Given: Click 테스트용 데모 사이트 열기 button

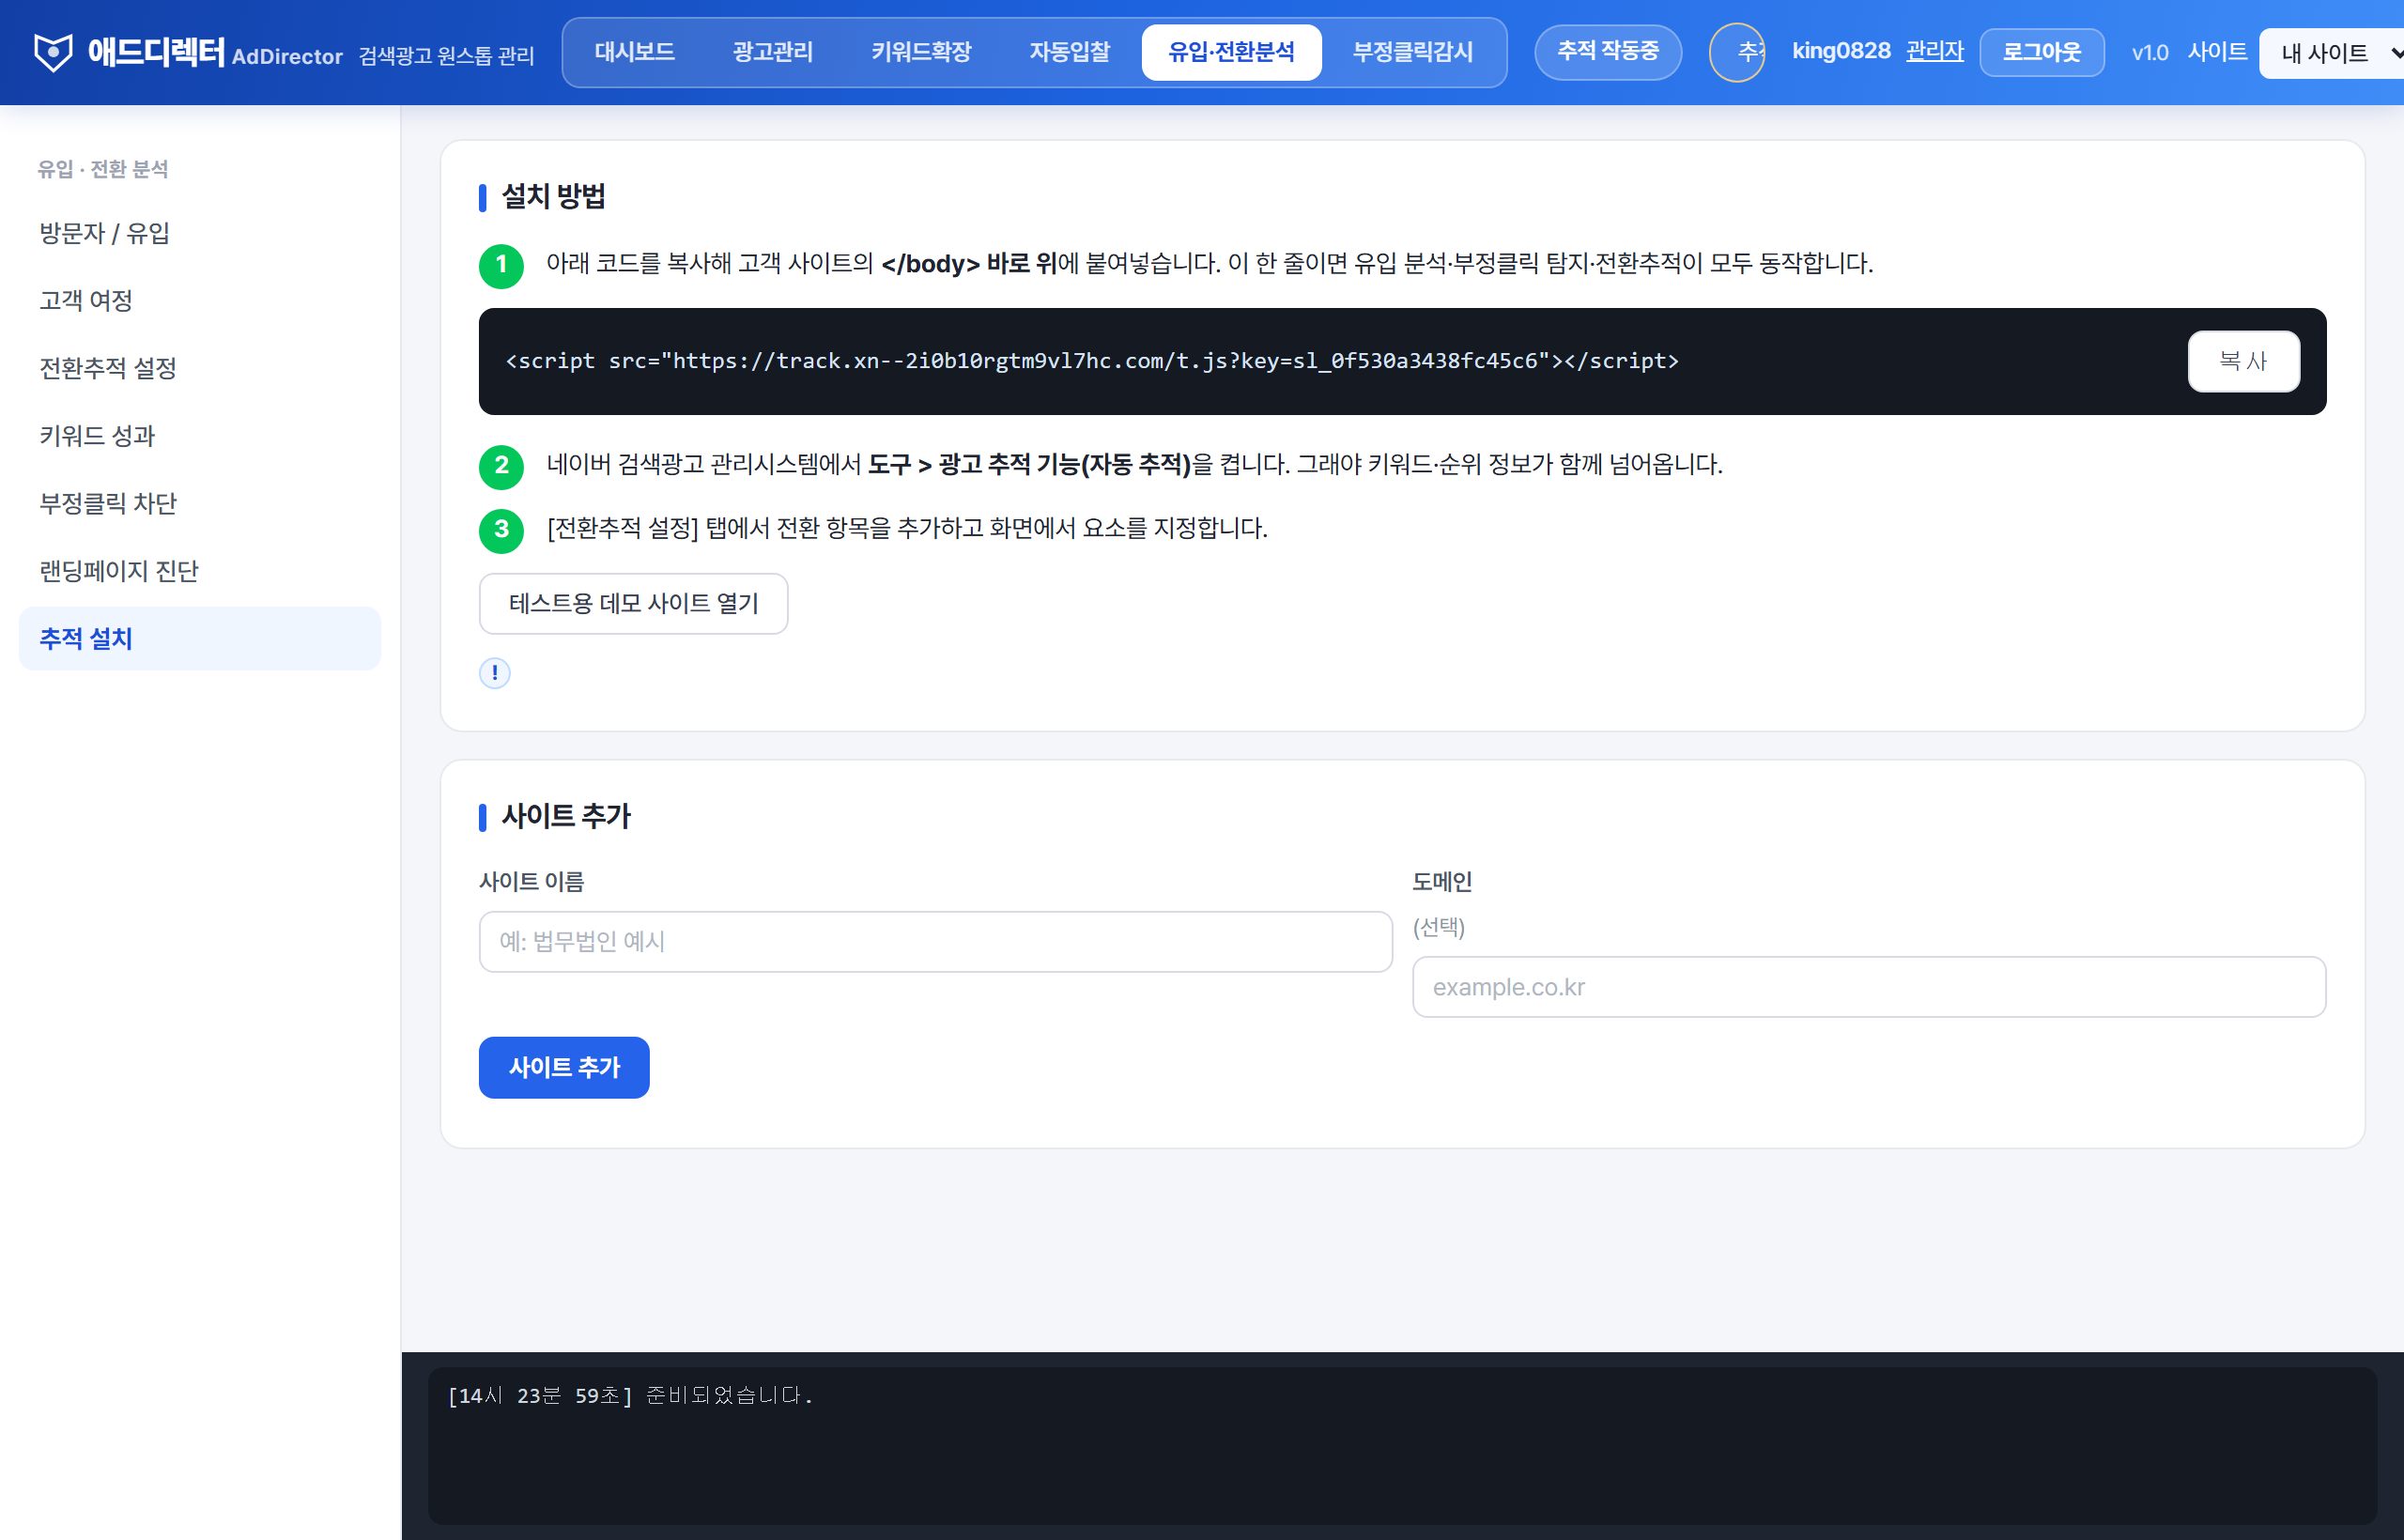Looking at the screenshot, I should [x=633, y=604].
